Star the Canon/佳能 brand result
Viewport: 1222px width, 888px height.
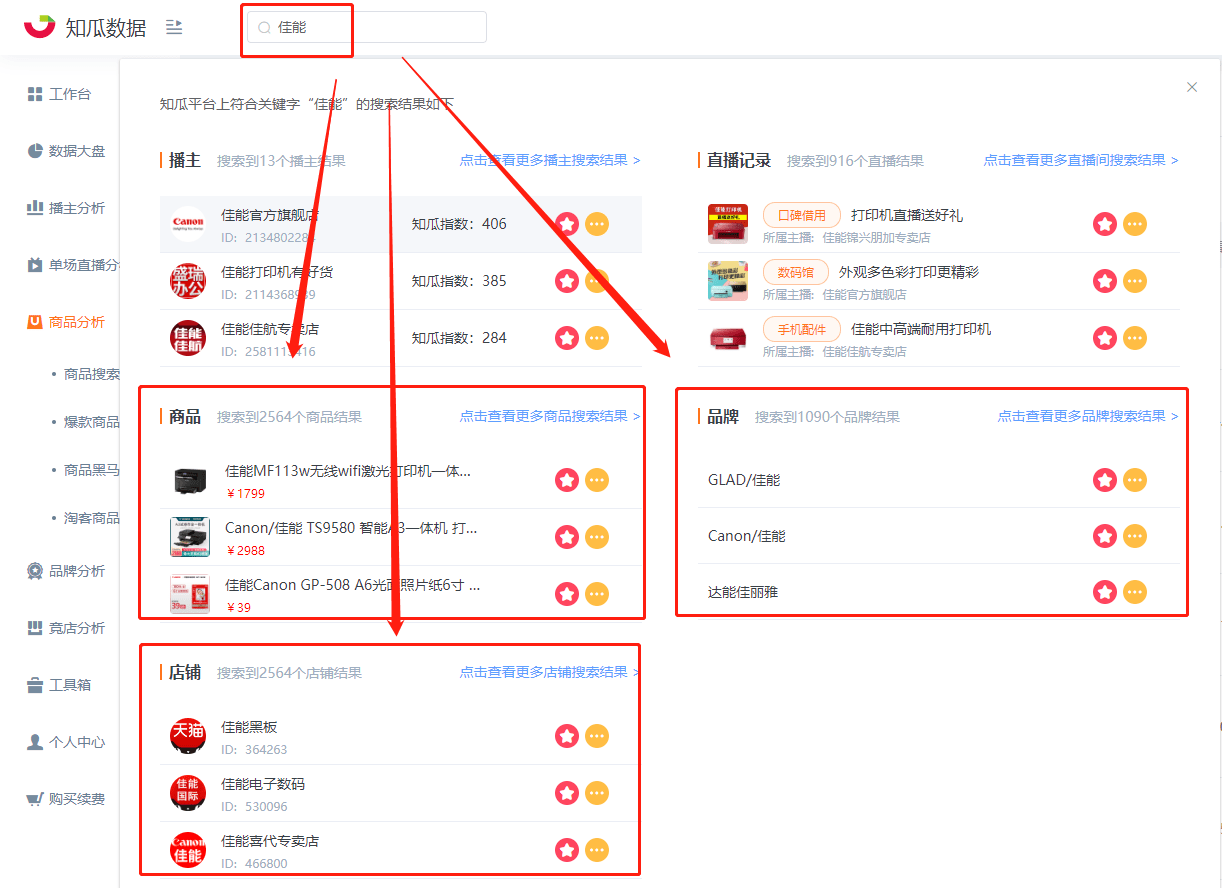(1105, 537)
